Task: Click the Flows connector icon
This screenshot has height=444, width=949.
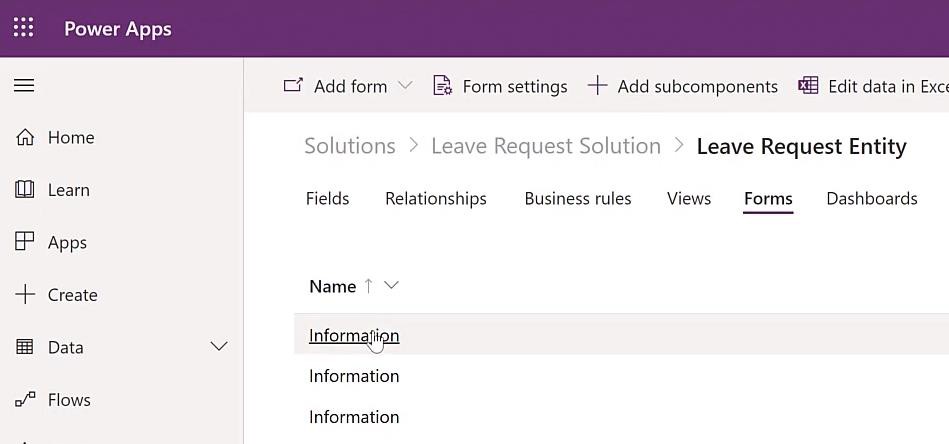Action: tap(25, 400)
